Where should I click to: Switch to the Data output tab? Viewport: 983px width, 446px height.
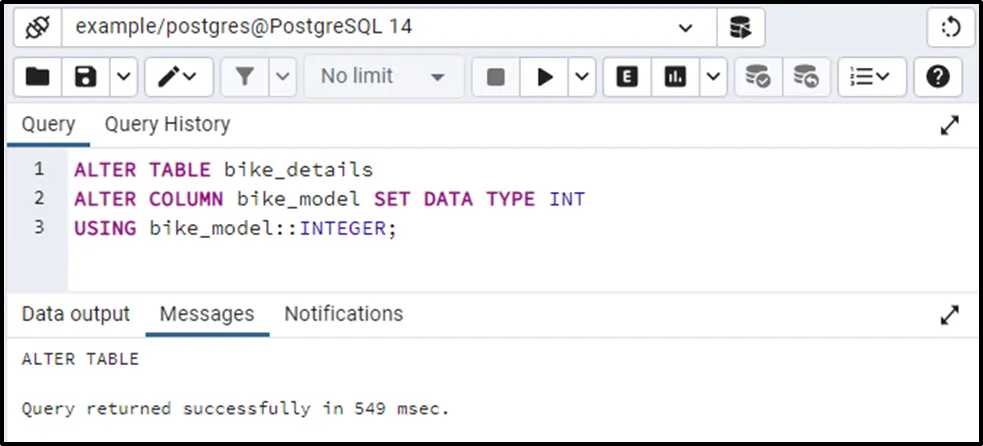coord(76,314)
